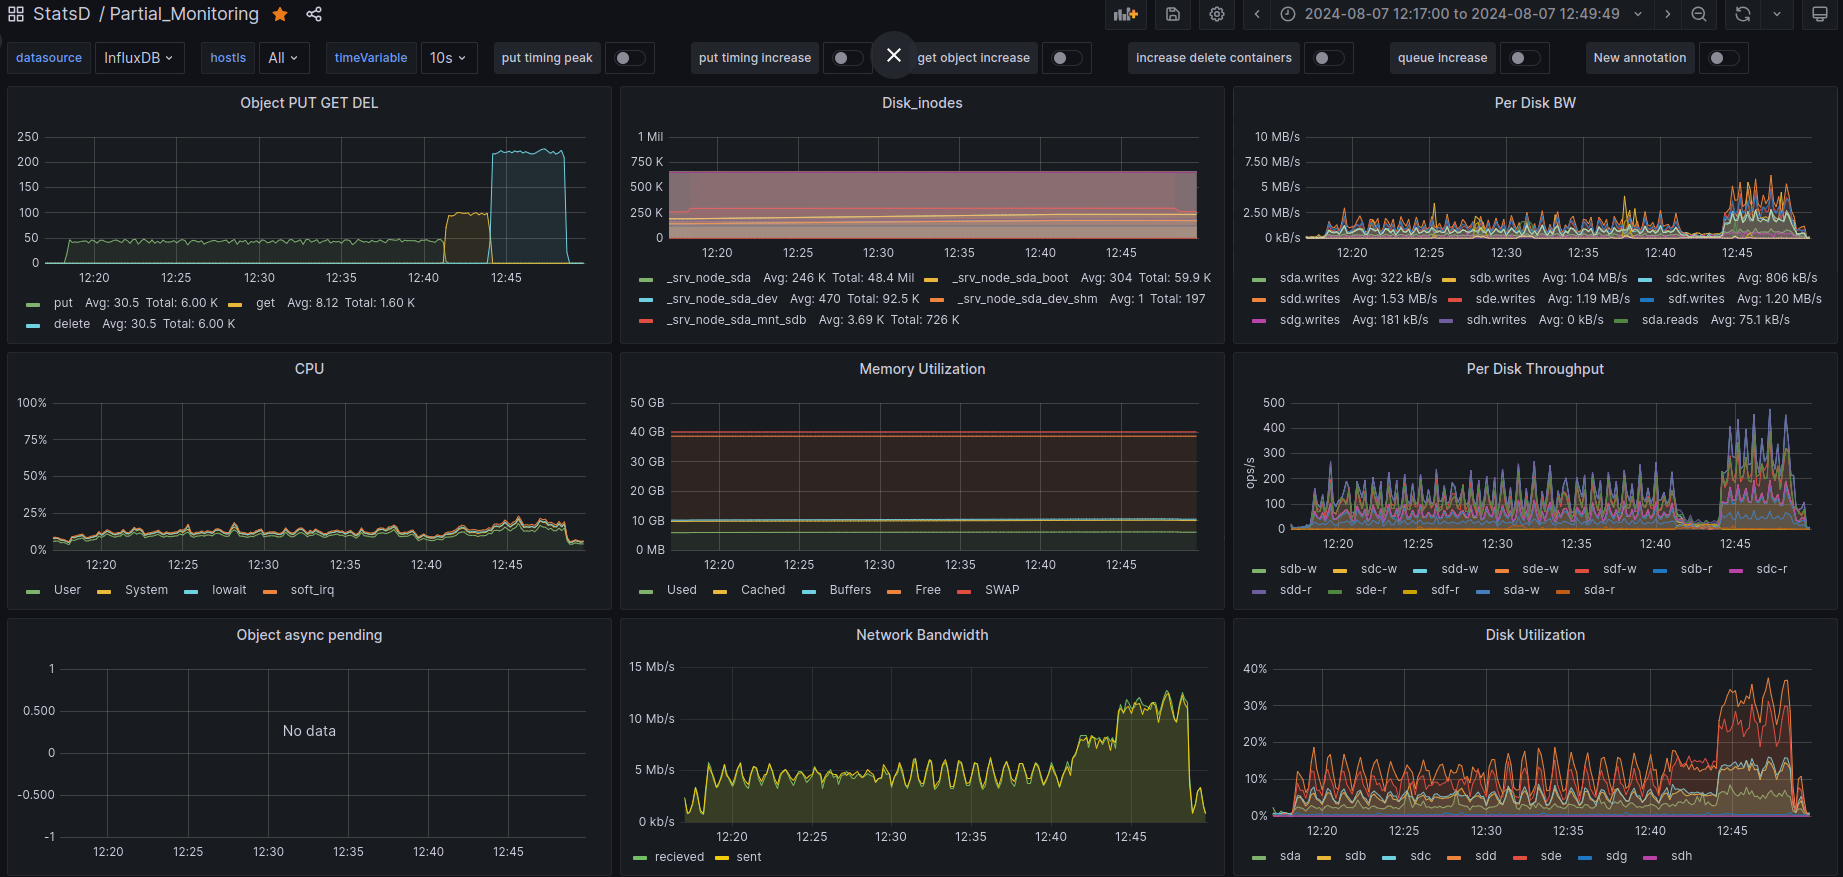Open the Network Bandwidth panel title menu
The image size is (1843, 877).
pos(921,635)
